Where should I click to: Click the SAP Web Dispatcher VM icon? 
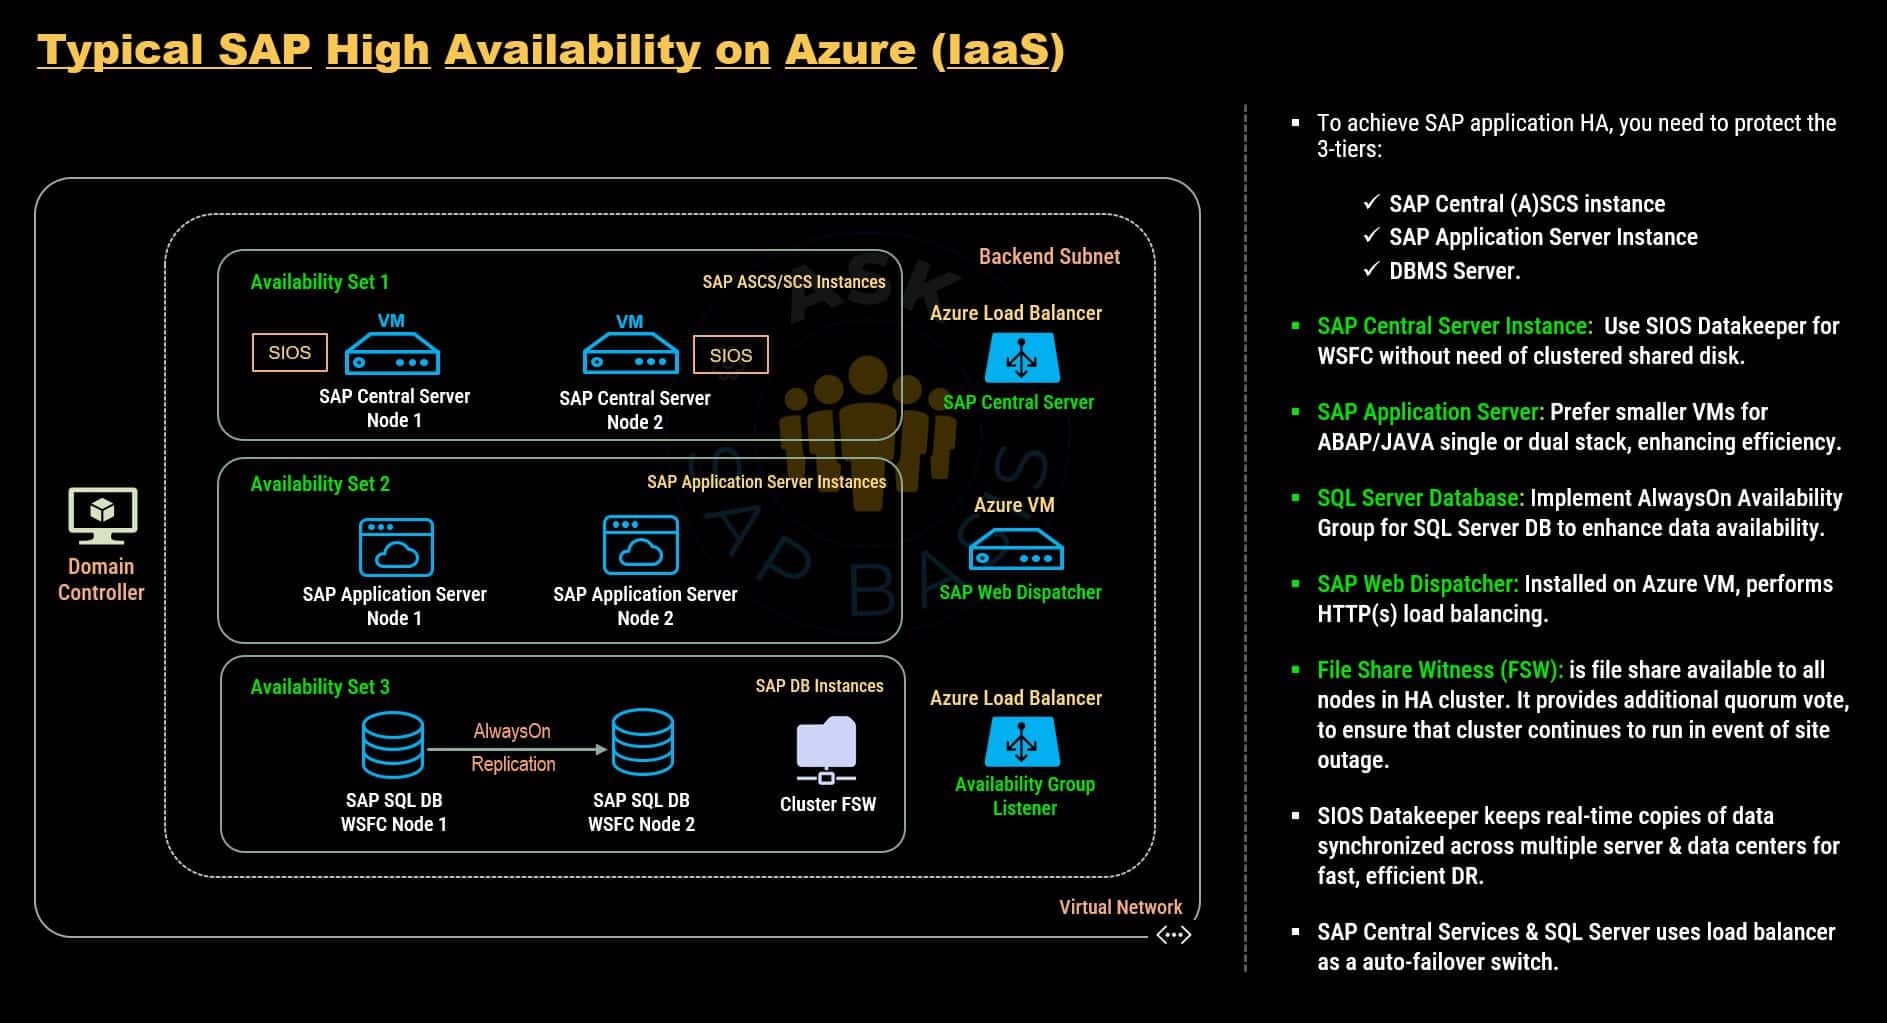(x=1016, y=547)
